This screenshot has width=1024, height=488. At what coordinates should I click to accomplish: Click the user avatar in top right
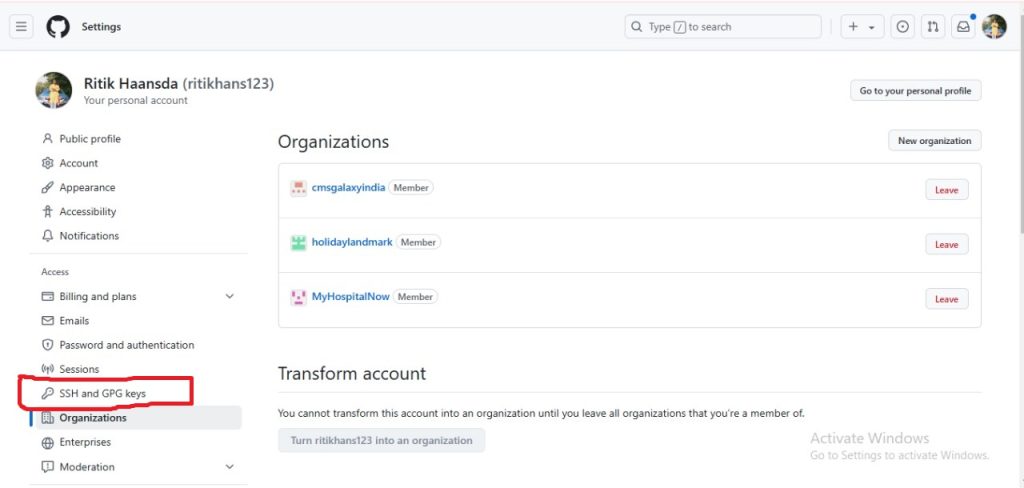994,27
